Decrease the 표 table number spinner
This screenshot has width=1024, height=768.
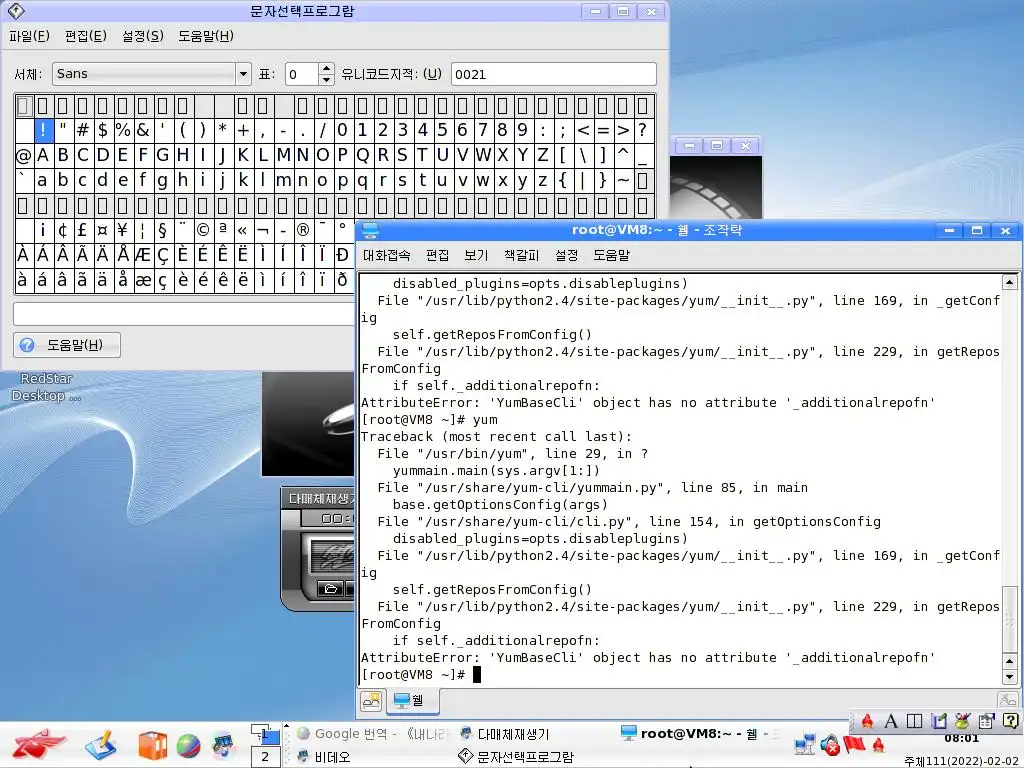point(326,80)
